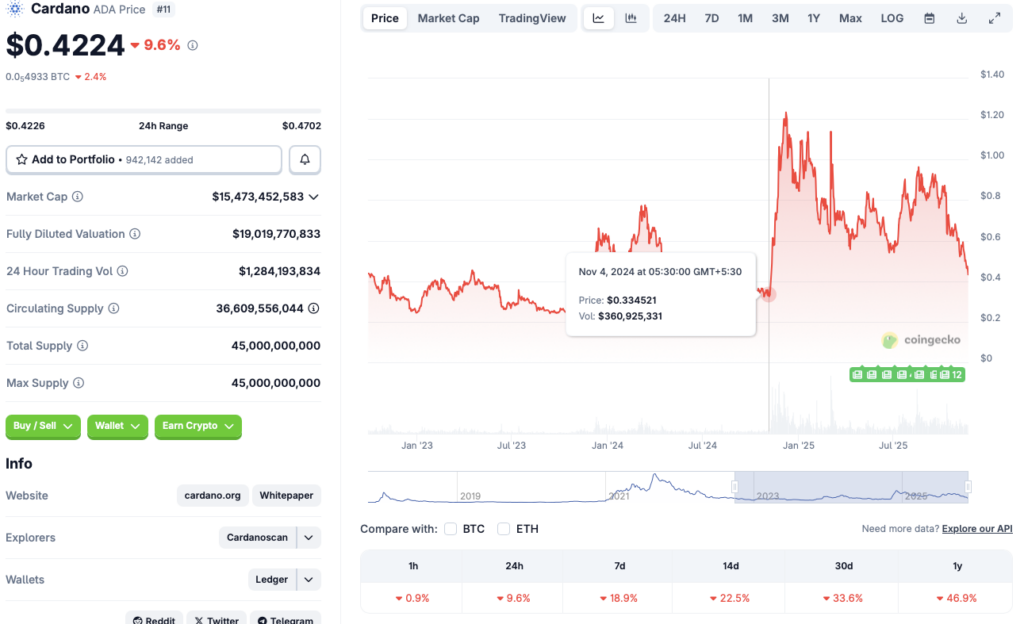Select the line chart view icon
1024x624 pixels.
(598, 17)
